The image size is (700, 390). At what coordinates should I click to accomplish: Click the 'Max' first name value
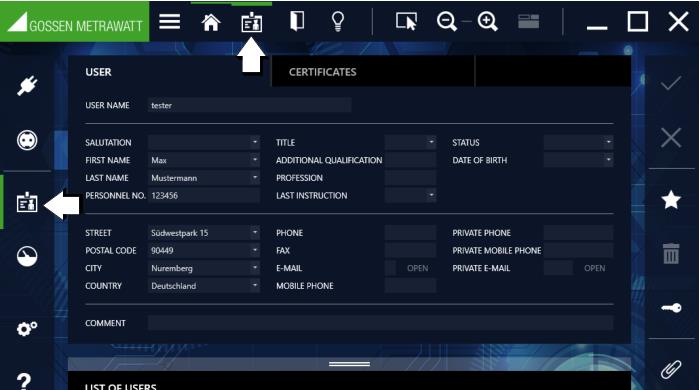159,160
